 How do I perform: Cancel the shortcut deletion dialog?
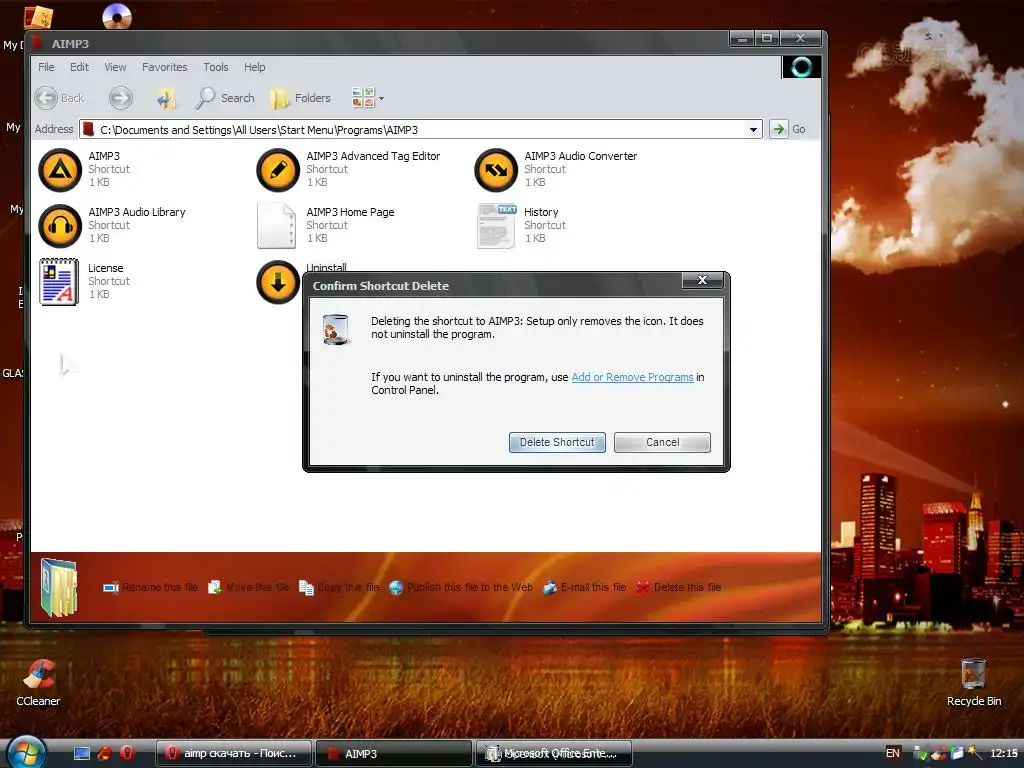pos(662,442)
